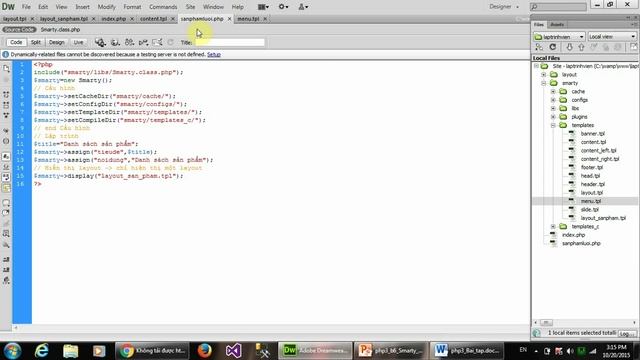Viewport: 640px width, 360px height.
Task: Open the Commands menu
Action: pos(163,7)
